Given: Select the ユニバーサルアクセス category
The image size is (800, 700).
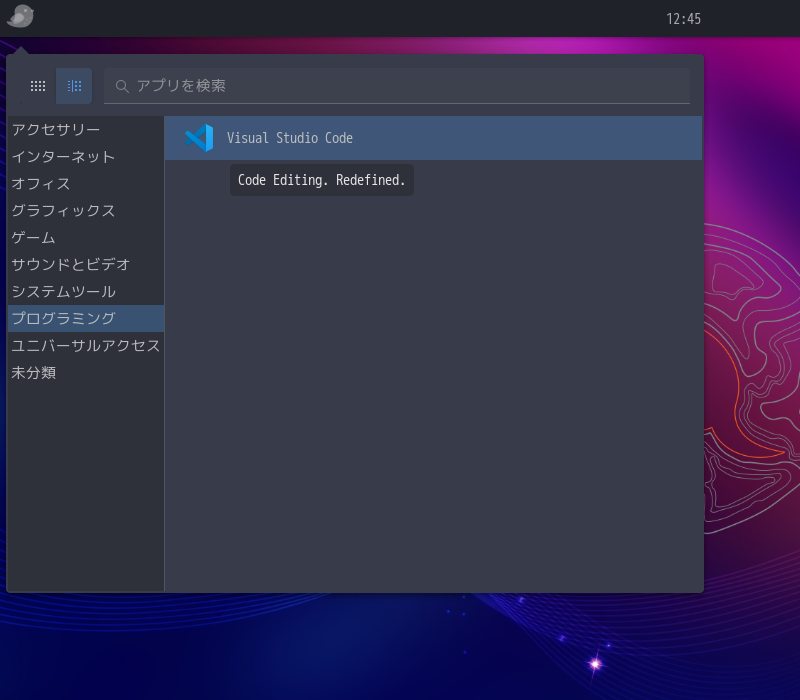Looking at the screenshot, I should [x=86, y=345].
